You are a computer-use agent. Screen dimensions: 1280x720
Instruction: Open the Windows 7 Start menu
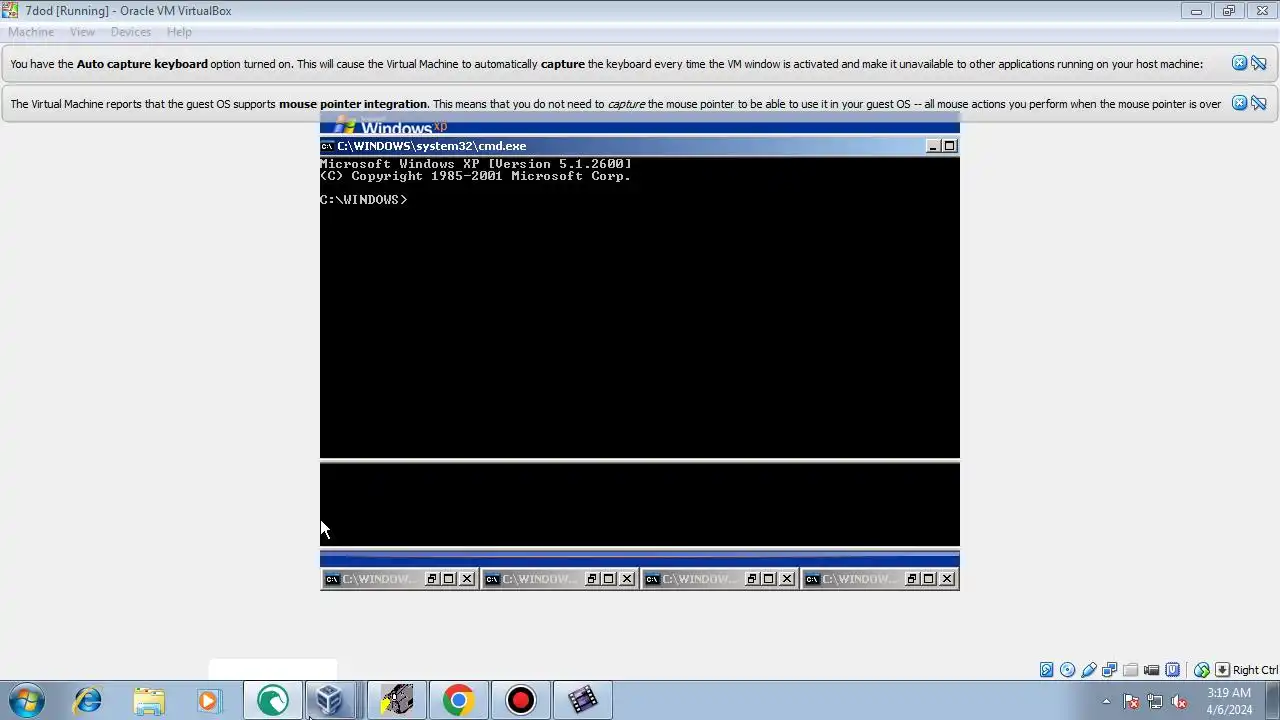point(27,700)
